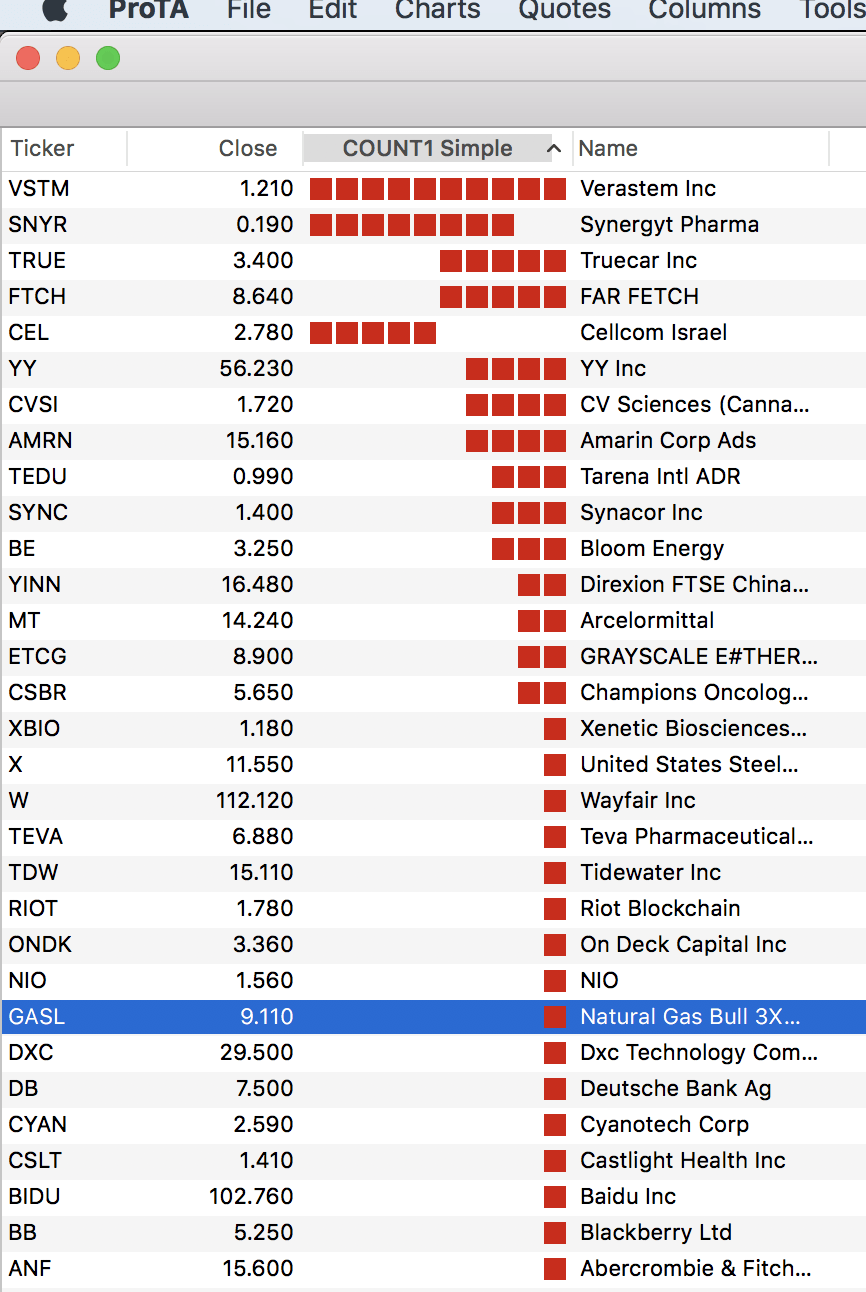Toggle sort direction arrow on COUNT1 Simple
The width and height of the screenshot is (866, 1292).
pyautogui.click(x=554, y=149)
